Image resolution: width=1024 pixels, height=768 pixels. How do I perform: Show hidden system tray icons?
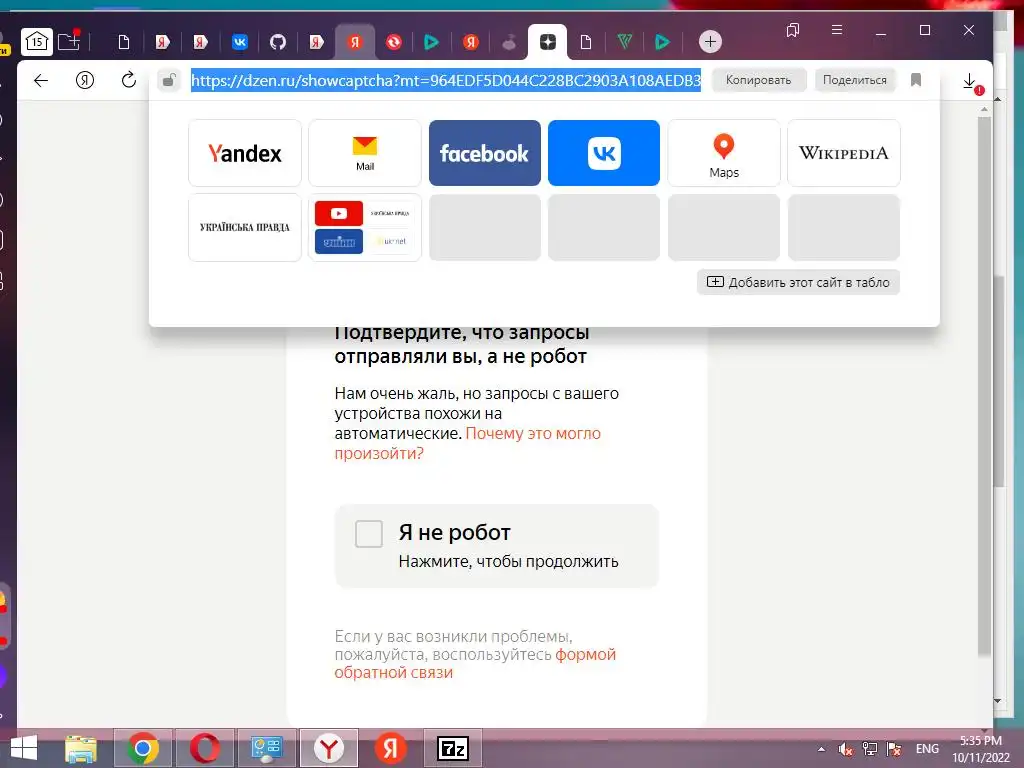point(821,749)
